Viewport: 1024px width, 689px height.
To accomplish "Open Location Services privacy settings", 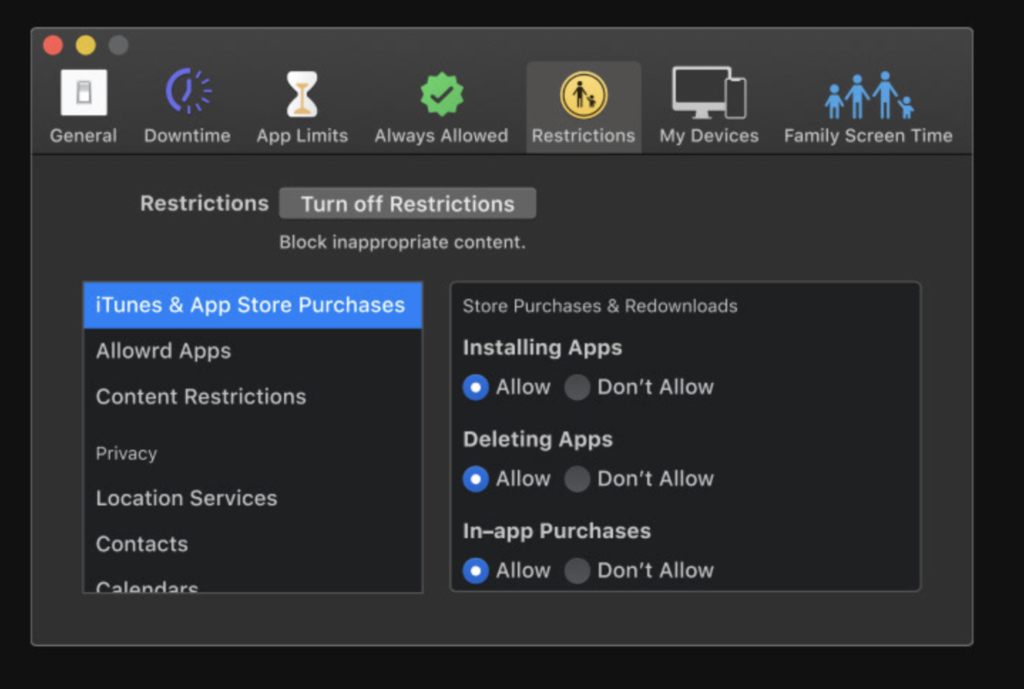I will pos(186,498).
